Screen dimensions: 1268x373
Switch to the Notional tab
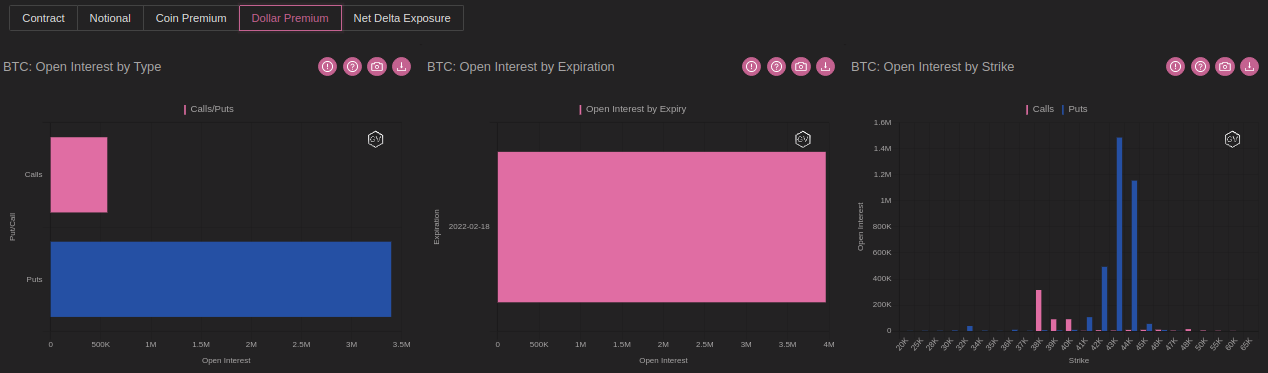pyautogui.click(x=110, y=18)
